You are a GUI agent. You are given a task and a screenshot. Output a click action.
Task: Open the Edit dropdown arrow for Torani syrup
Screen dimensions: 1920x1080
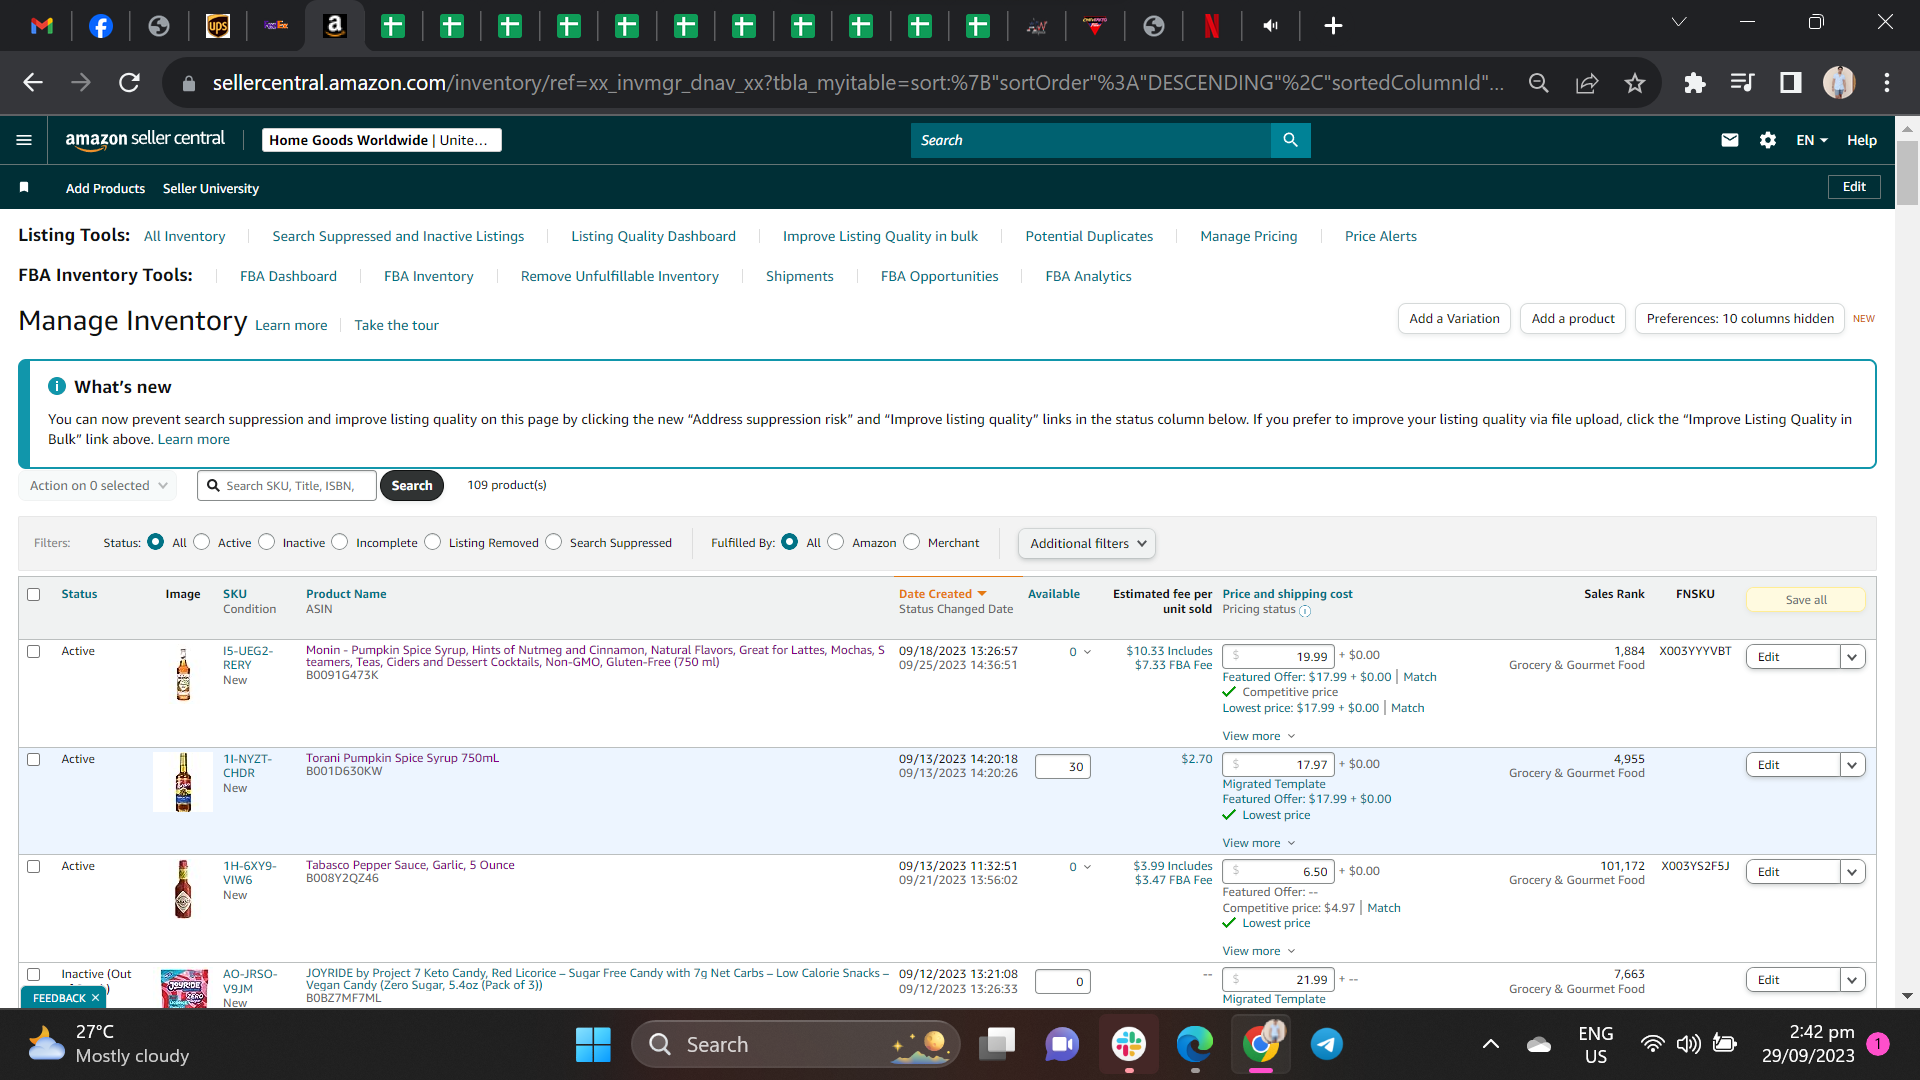[x=1853, y=765]
